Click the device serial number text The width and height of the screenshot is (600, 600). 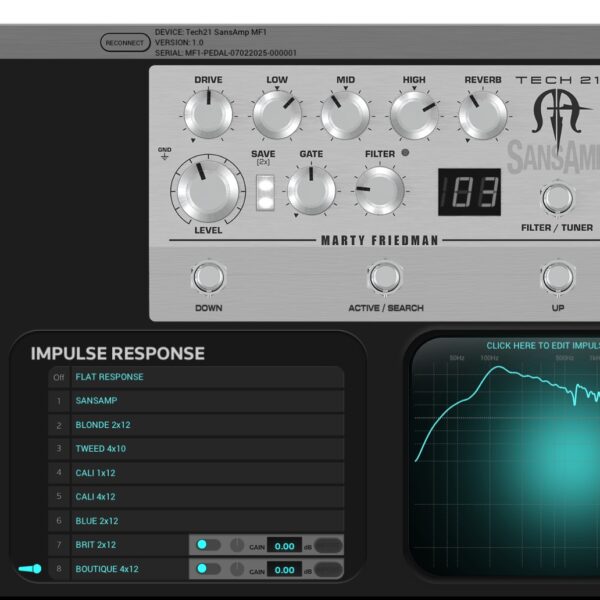[x=226, y=53]
